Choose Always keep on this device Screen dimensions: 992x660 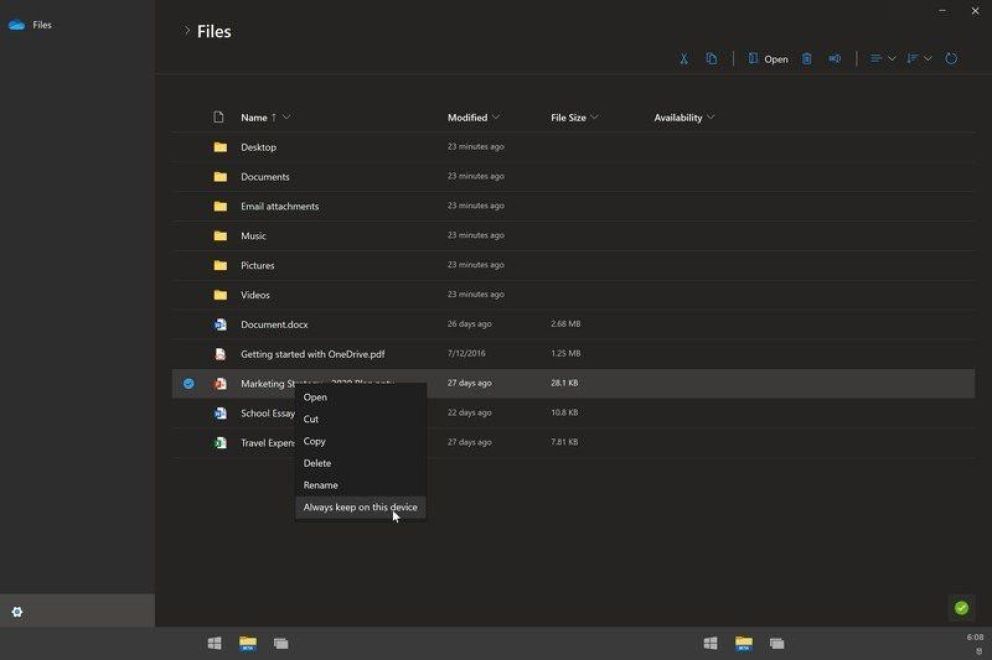pyautogui.click(x=361, y=507)
